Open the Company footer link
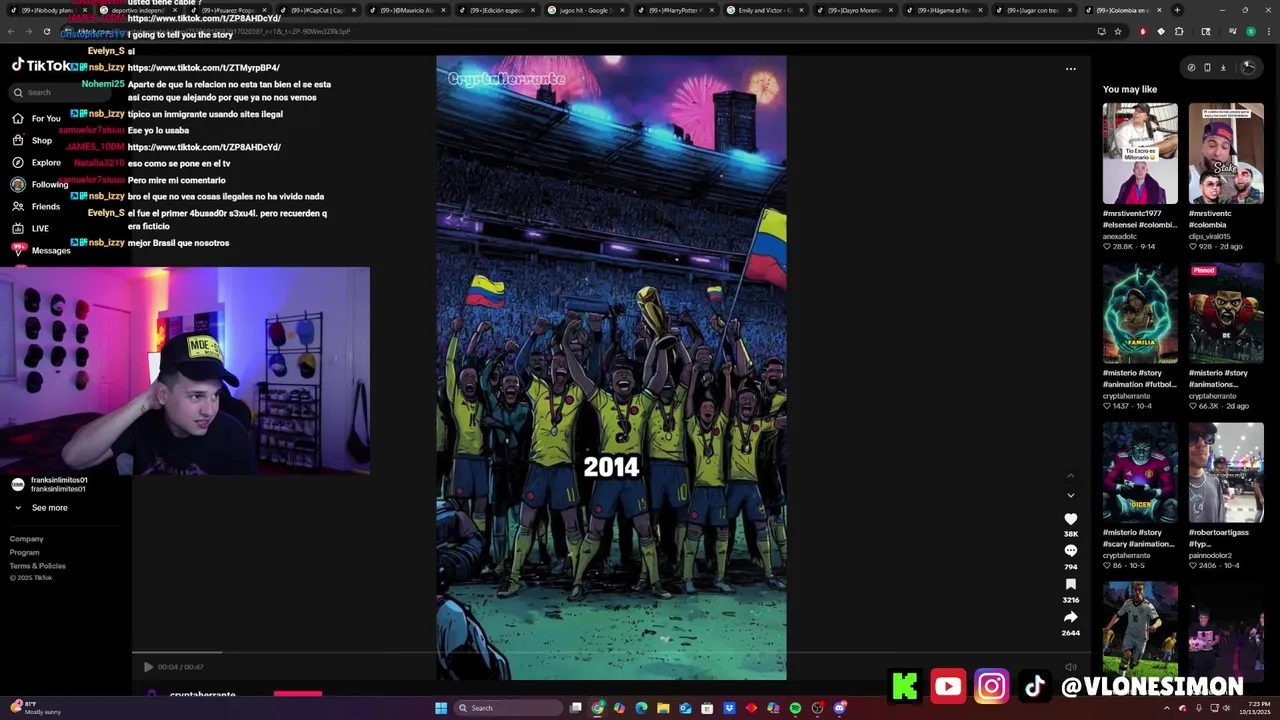This screenshot has height=720, width=1280. point(27,539)
